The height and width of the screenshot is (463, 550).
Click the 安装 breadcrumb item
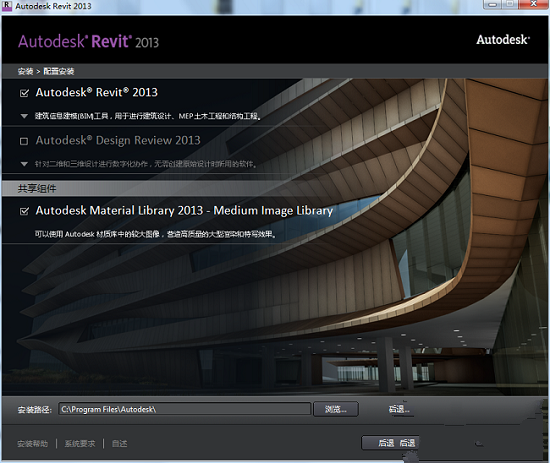[25, 72]
